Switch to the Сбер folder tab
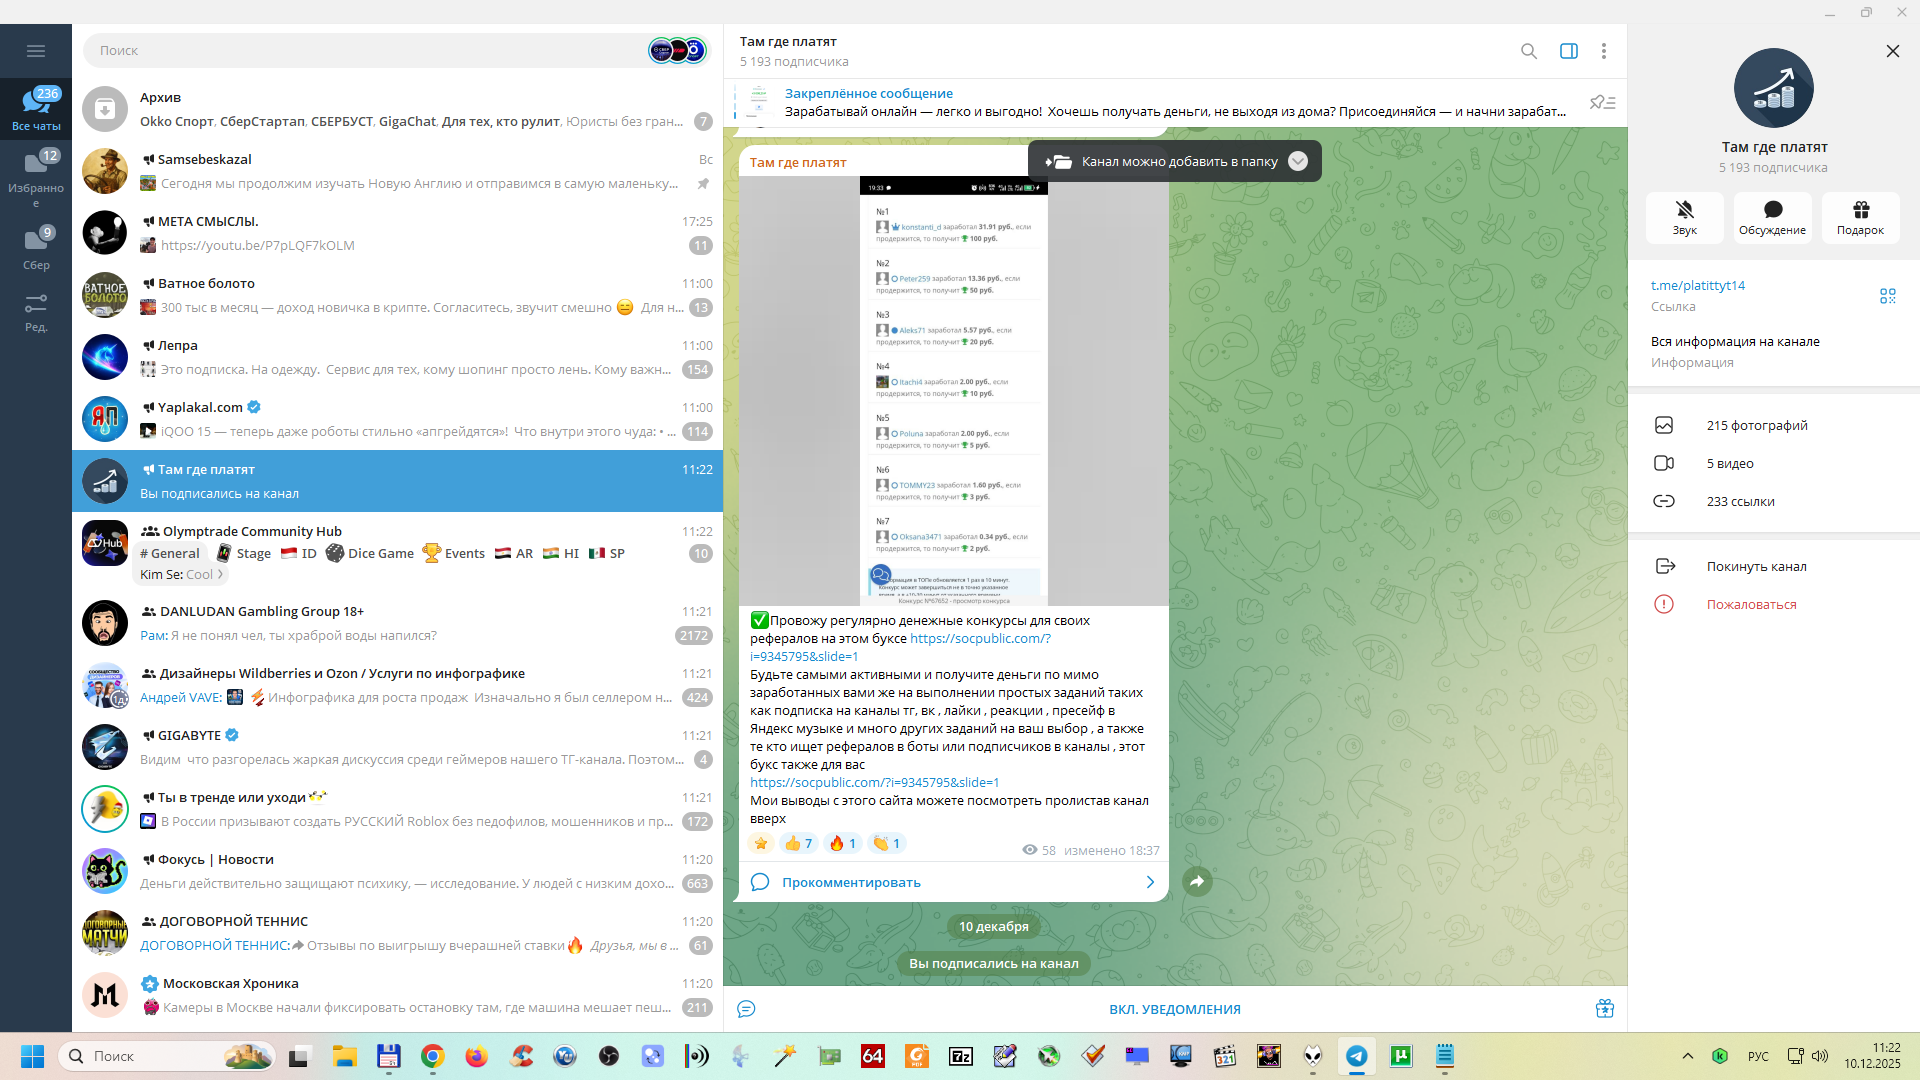1920x1080 pixels. pos(36,248)
